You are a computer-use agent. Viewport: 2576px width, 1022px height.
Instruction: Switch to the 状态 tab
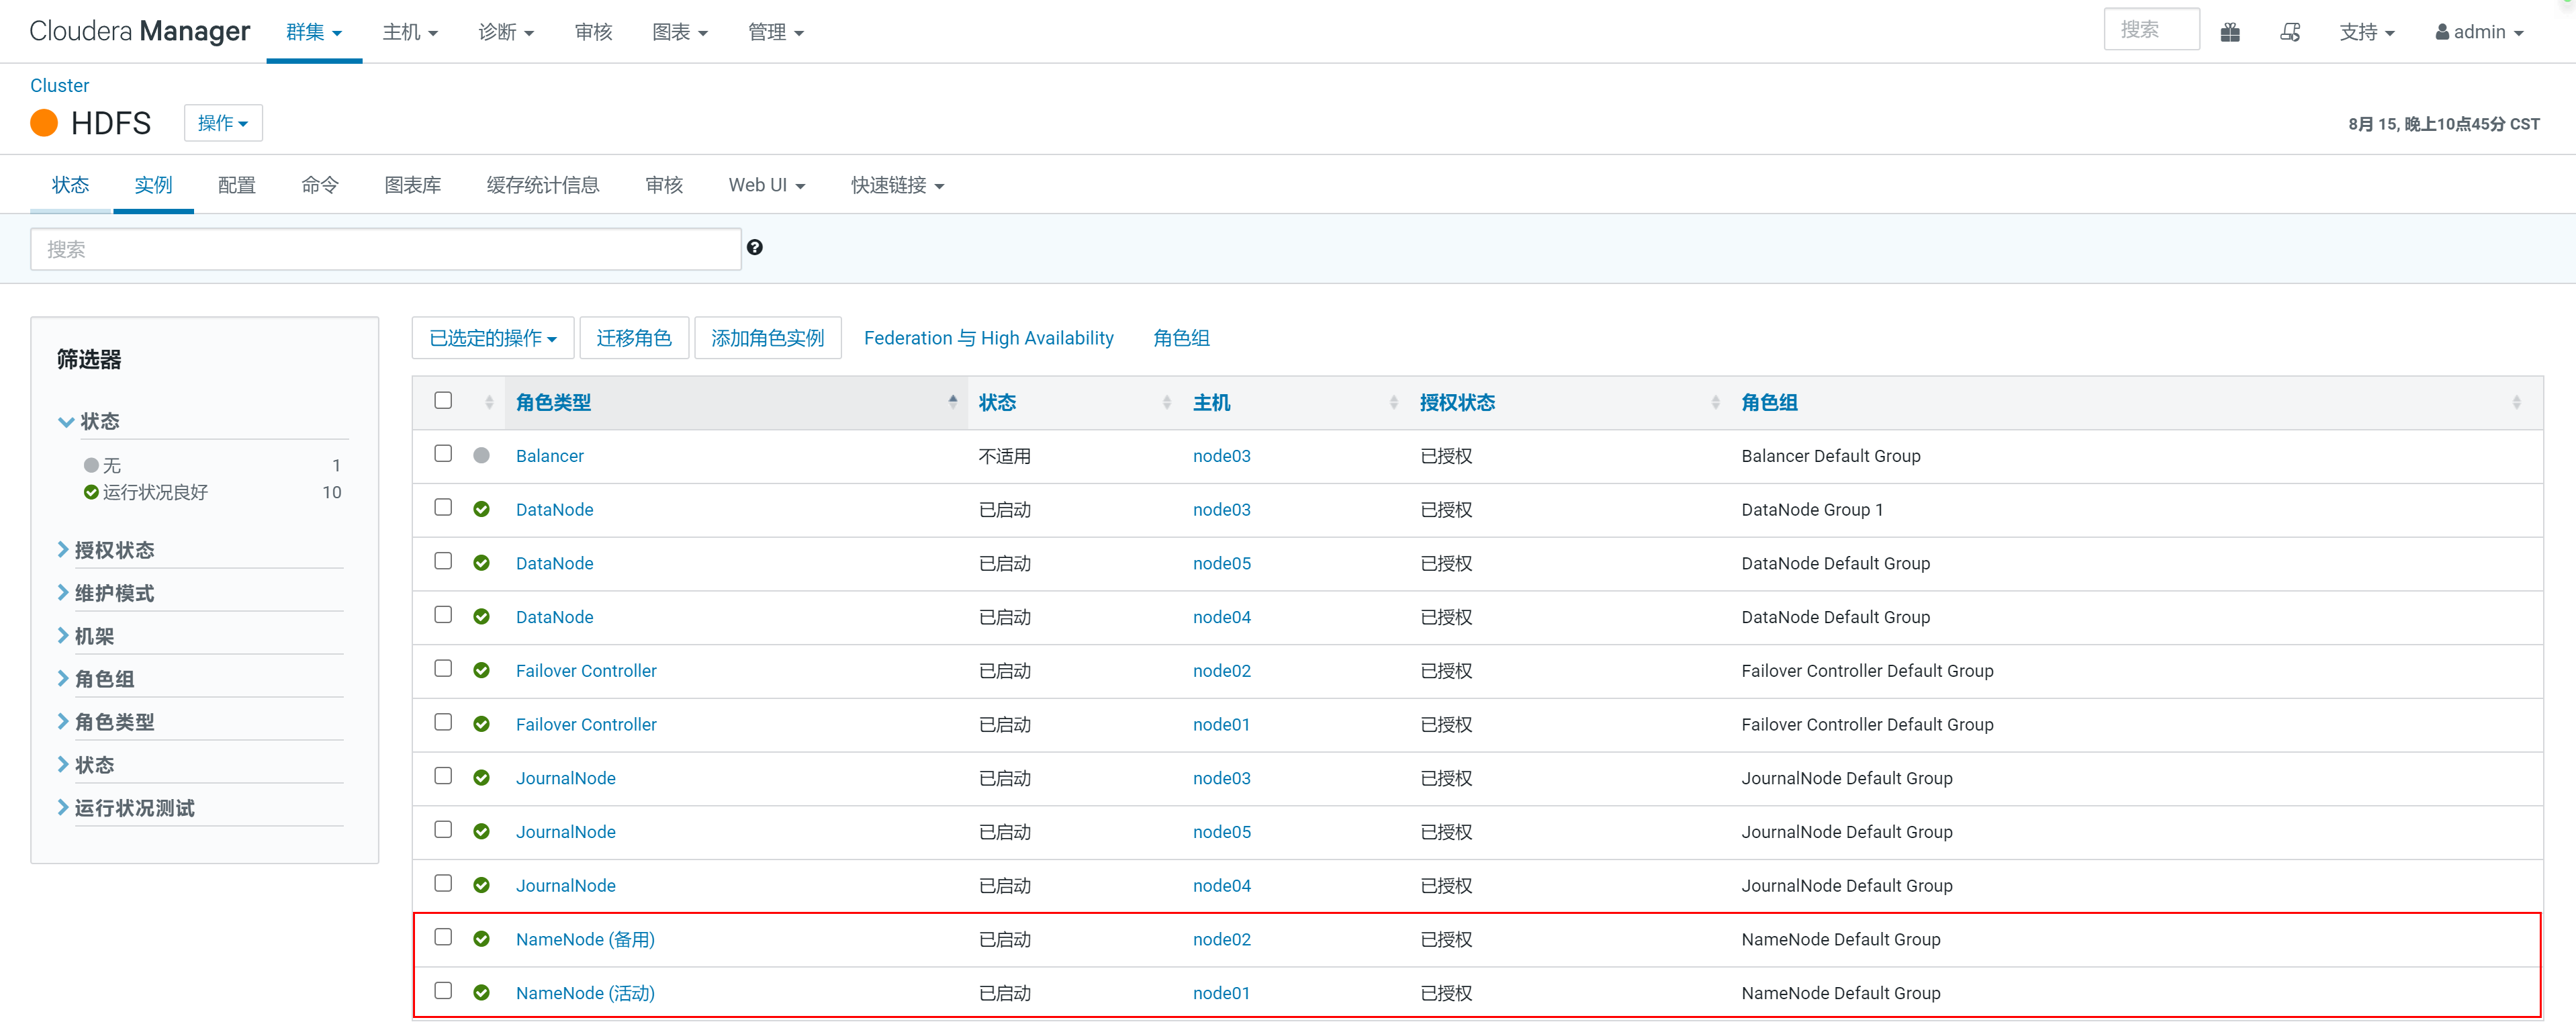pyautogui.click(x=70, y=185)
